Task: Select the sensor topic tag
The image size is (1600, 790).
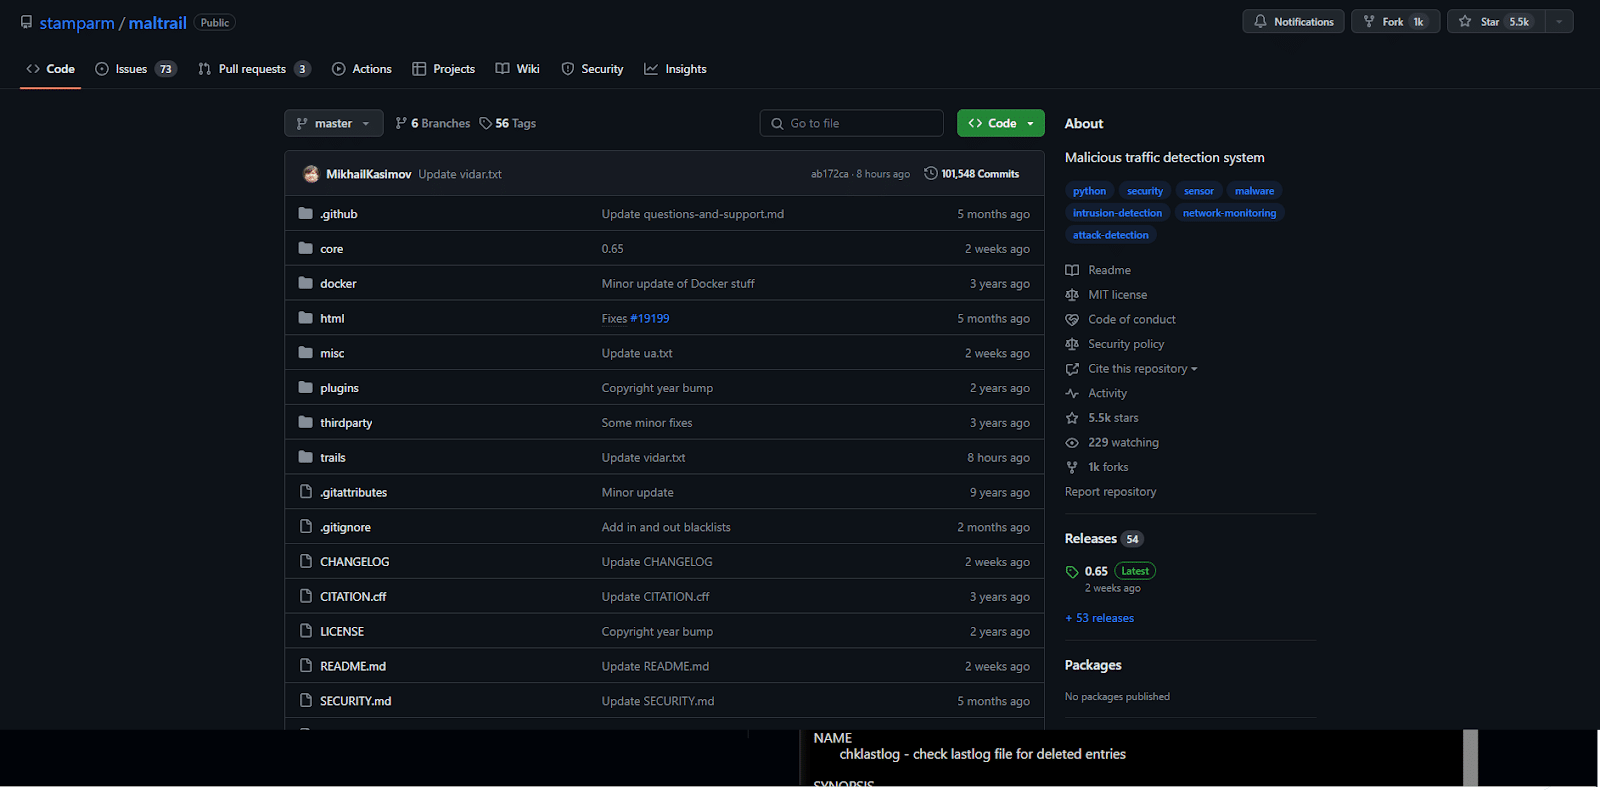Action: 1198,191
